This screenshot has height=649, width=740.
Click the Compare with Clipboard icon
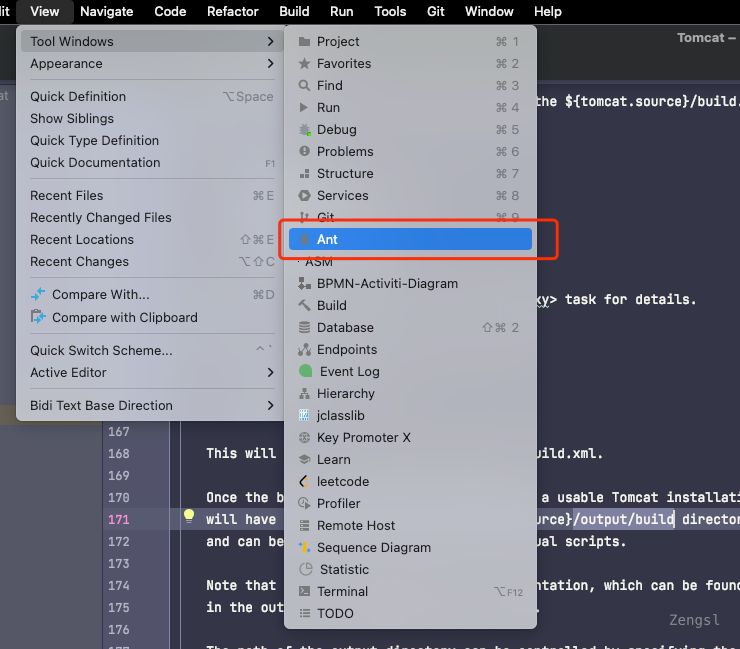coord(38,317)
